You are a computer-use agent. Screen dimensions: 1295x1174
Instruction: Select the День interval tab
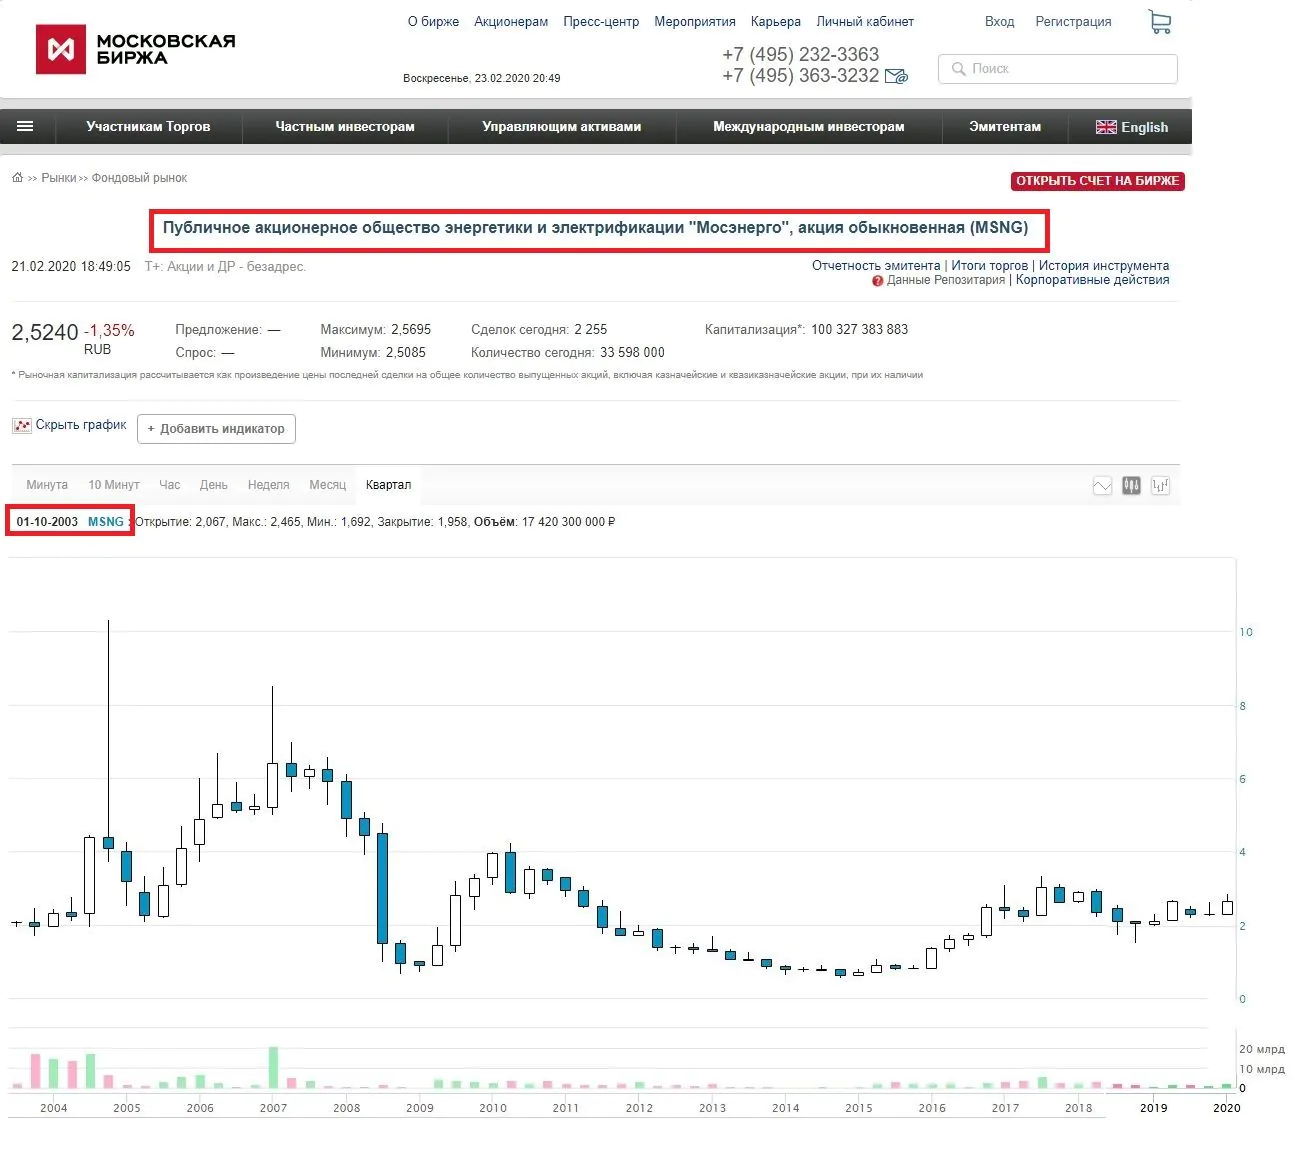[214, 485]
